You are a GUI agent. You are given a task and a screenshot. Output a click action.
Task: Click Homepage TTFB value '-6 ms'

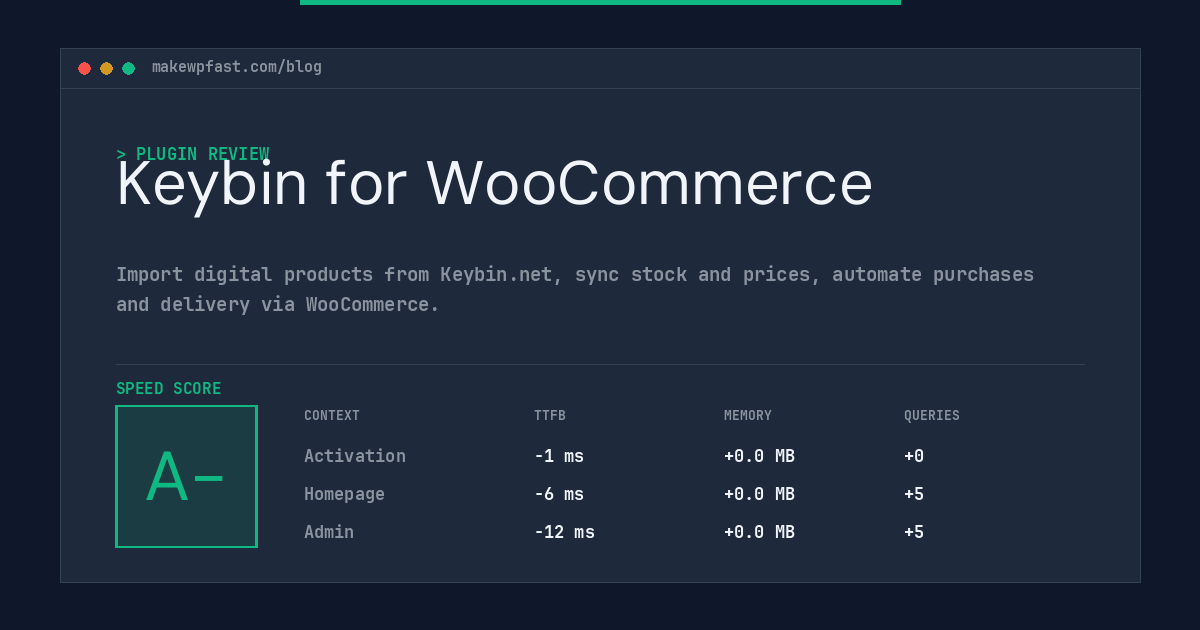point(559,494)
